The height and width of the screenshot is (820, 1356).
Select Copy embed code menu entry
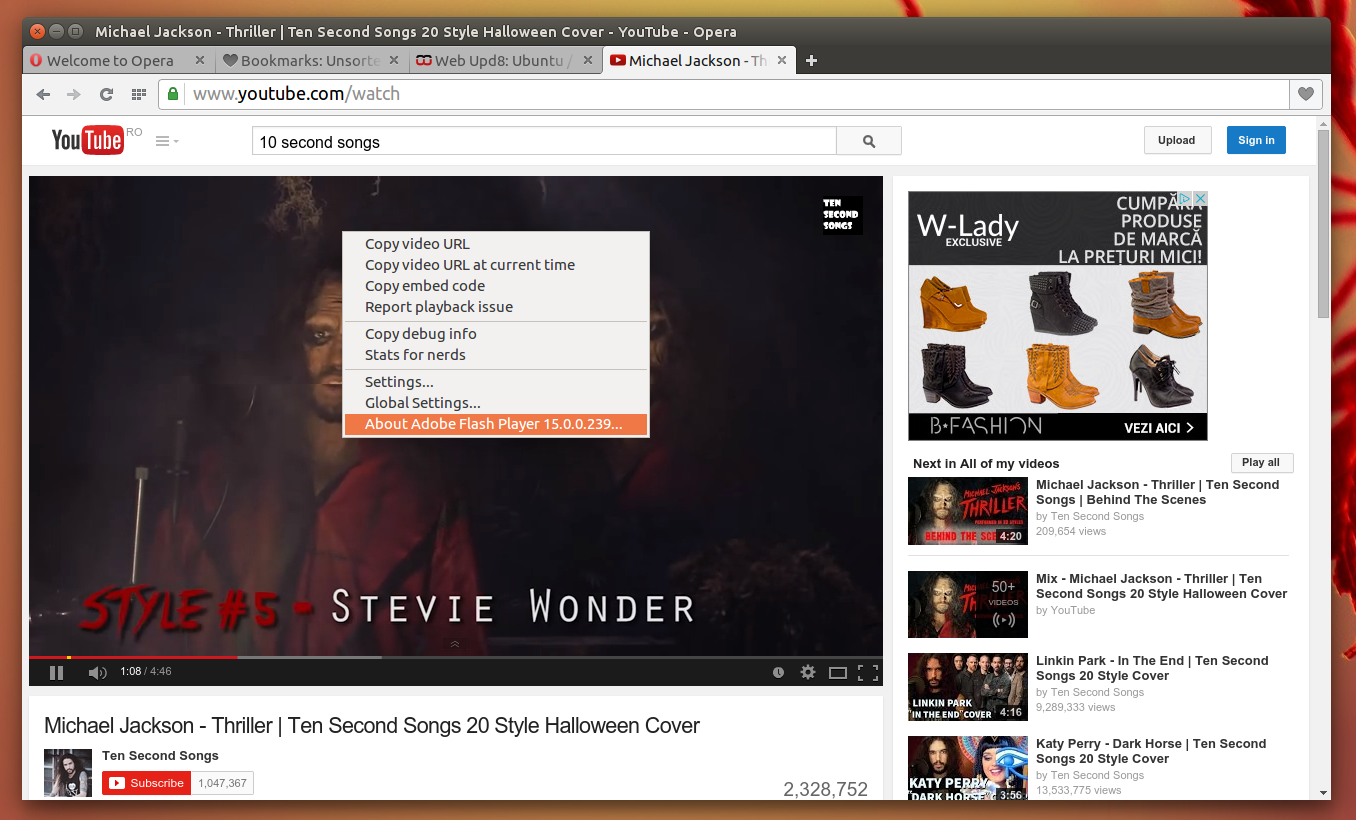click(496, 286)
